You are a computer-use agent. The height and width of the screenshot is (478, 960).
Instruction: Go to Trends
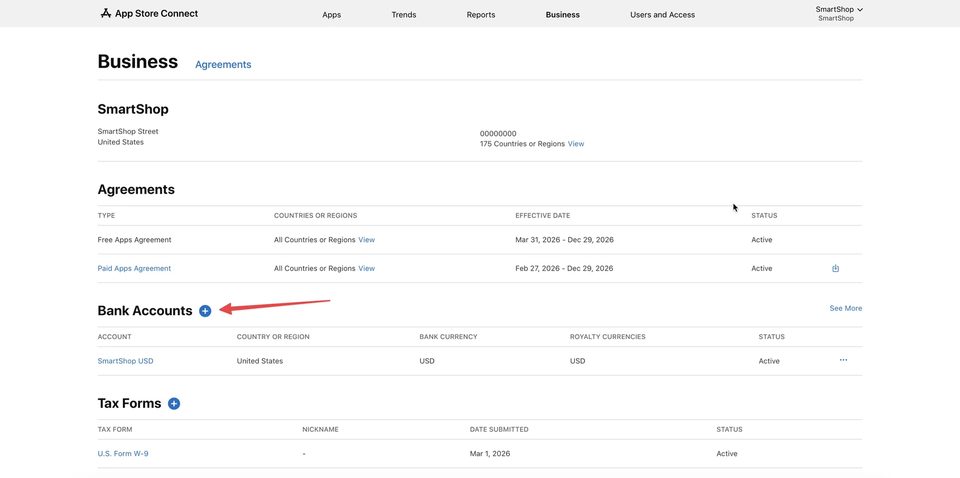point(403,15)
